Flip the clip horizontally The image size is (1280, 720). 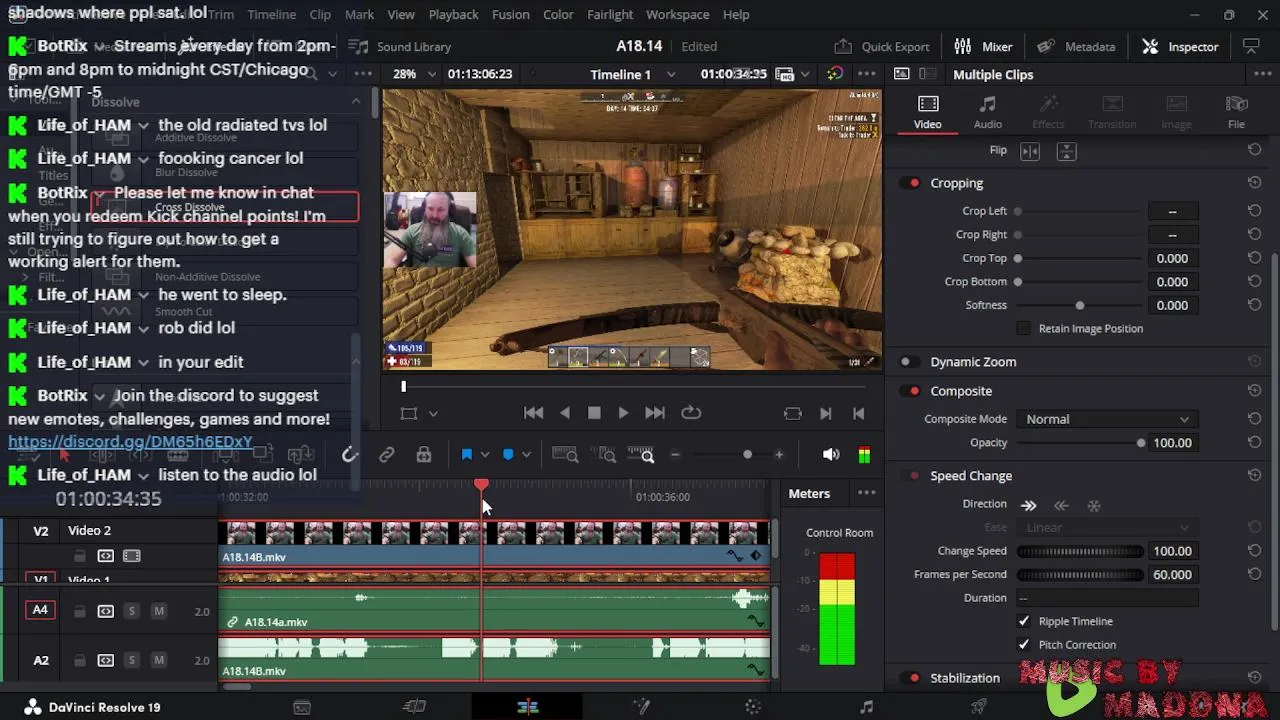click(1030, 151)
